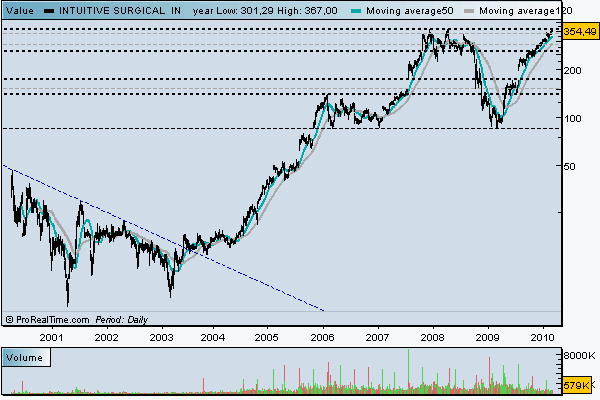
Task: Click the teal Moving average50 legend swatch
Action: pyautogui.click(x=356, y=11)
